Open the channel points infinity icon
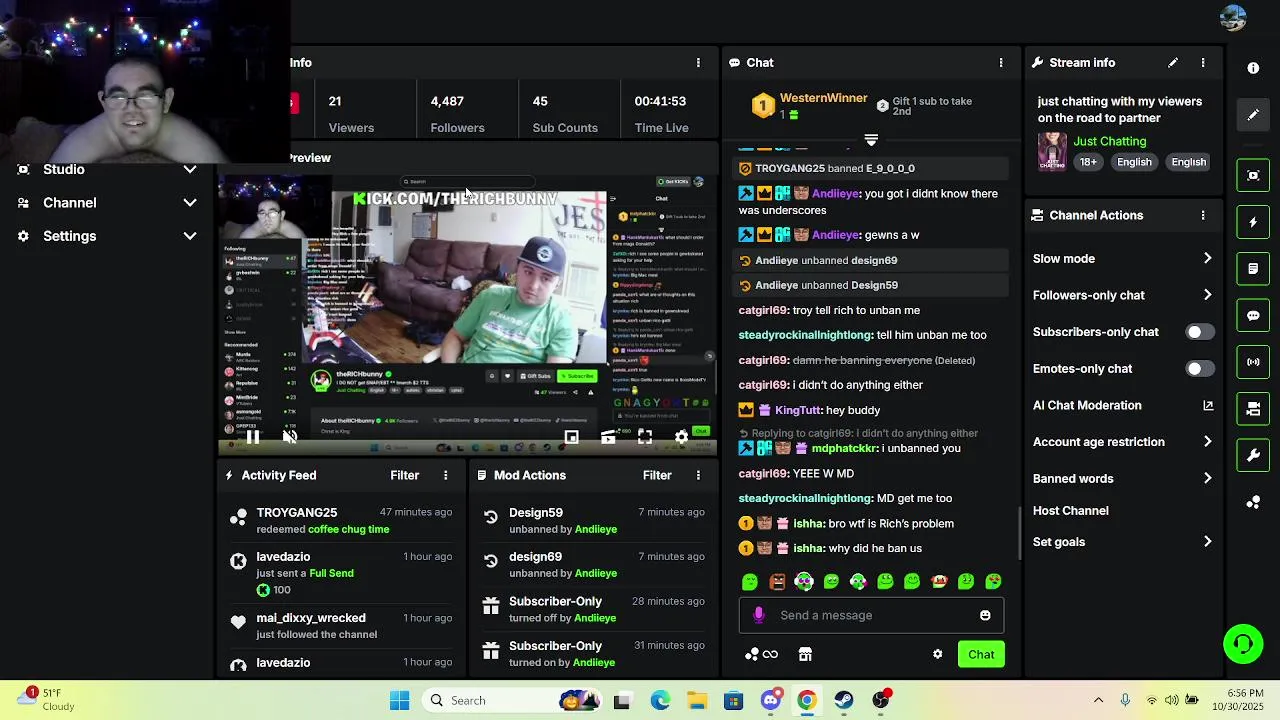Viewport: 1280px width, 720px height. point(761,654)
